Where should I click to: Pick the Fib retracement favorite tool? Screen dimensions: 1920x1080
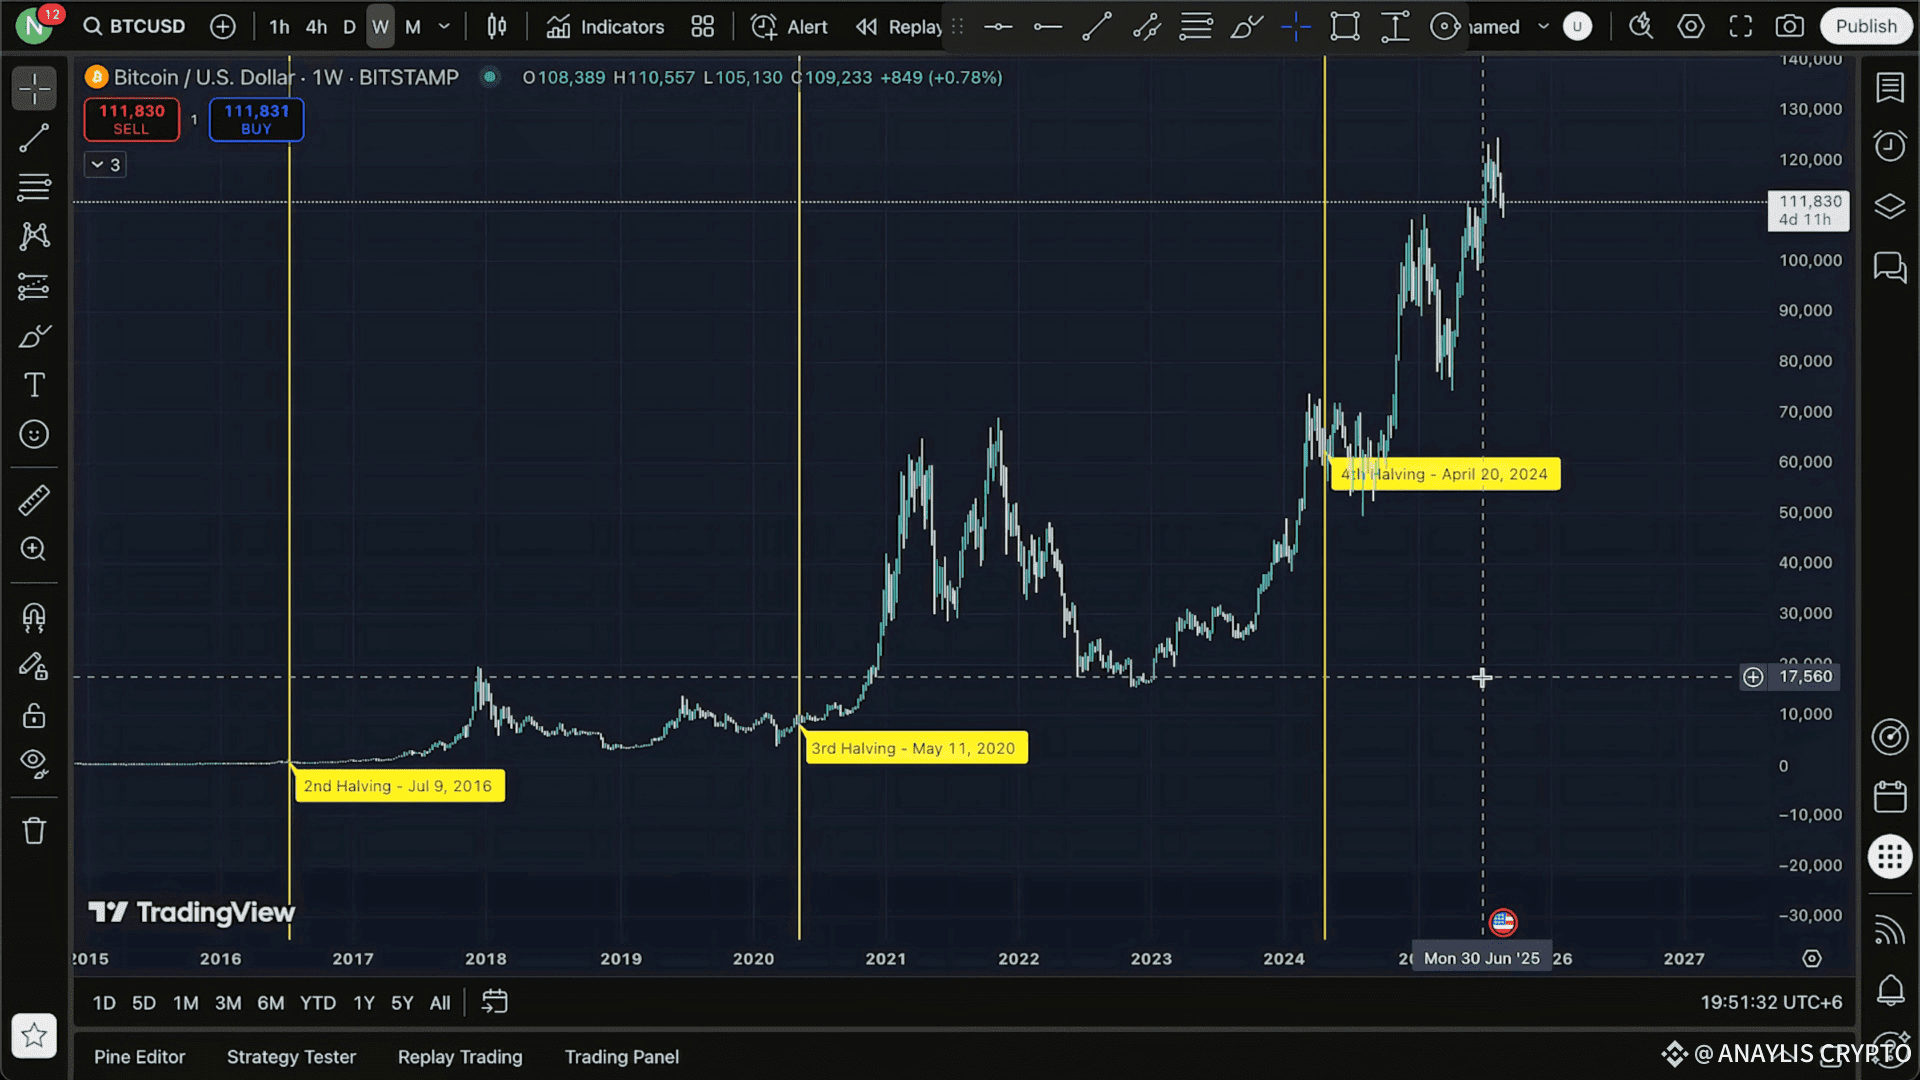(1196, 27)
